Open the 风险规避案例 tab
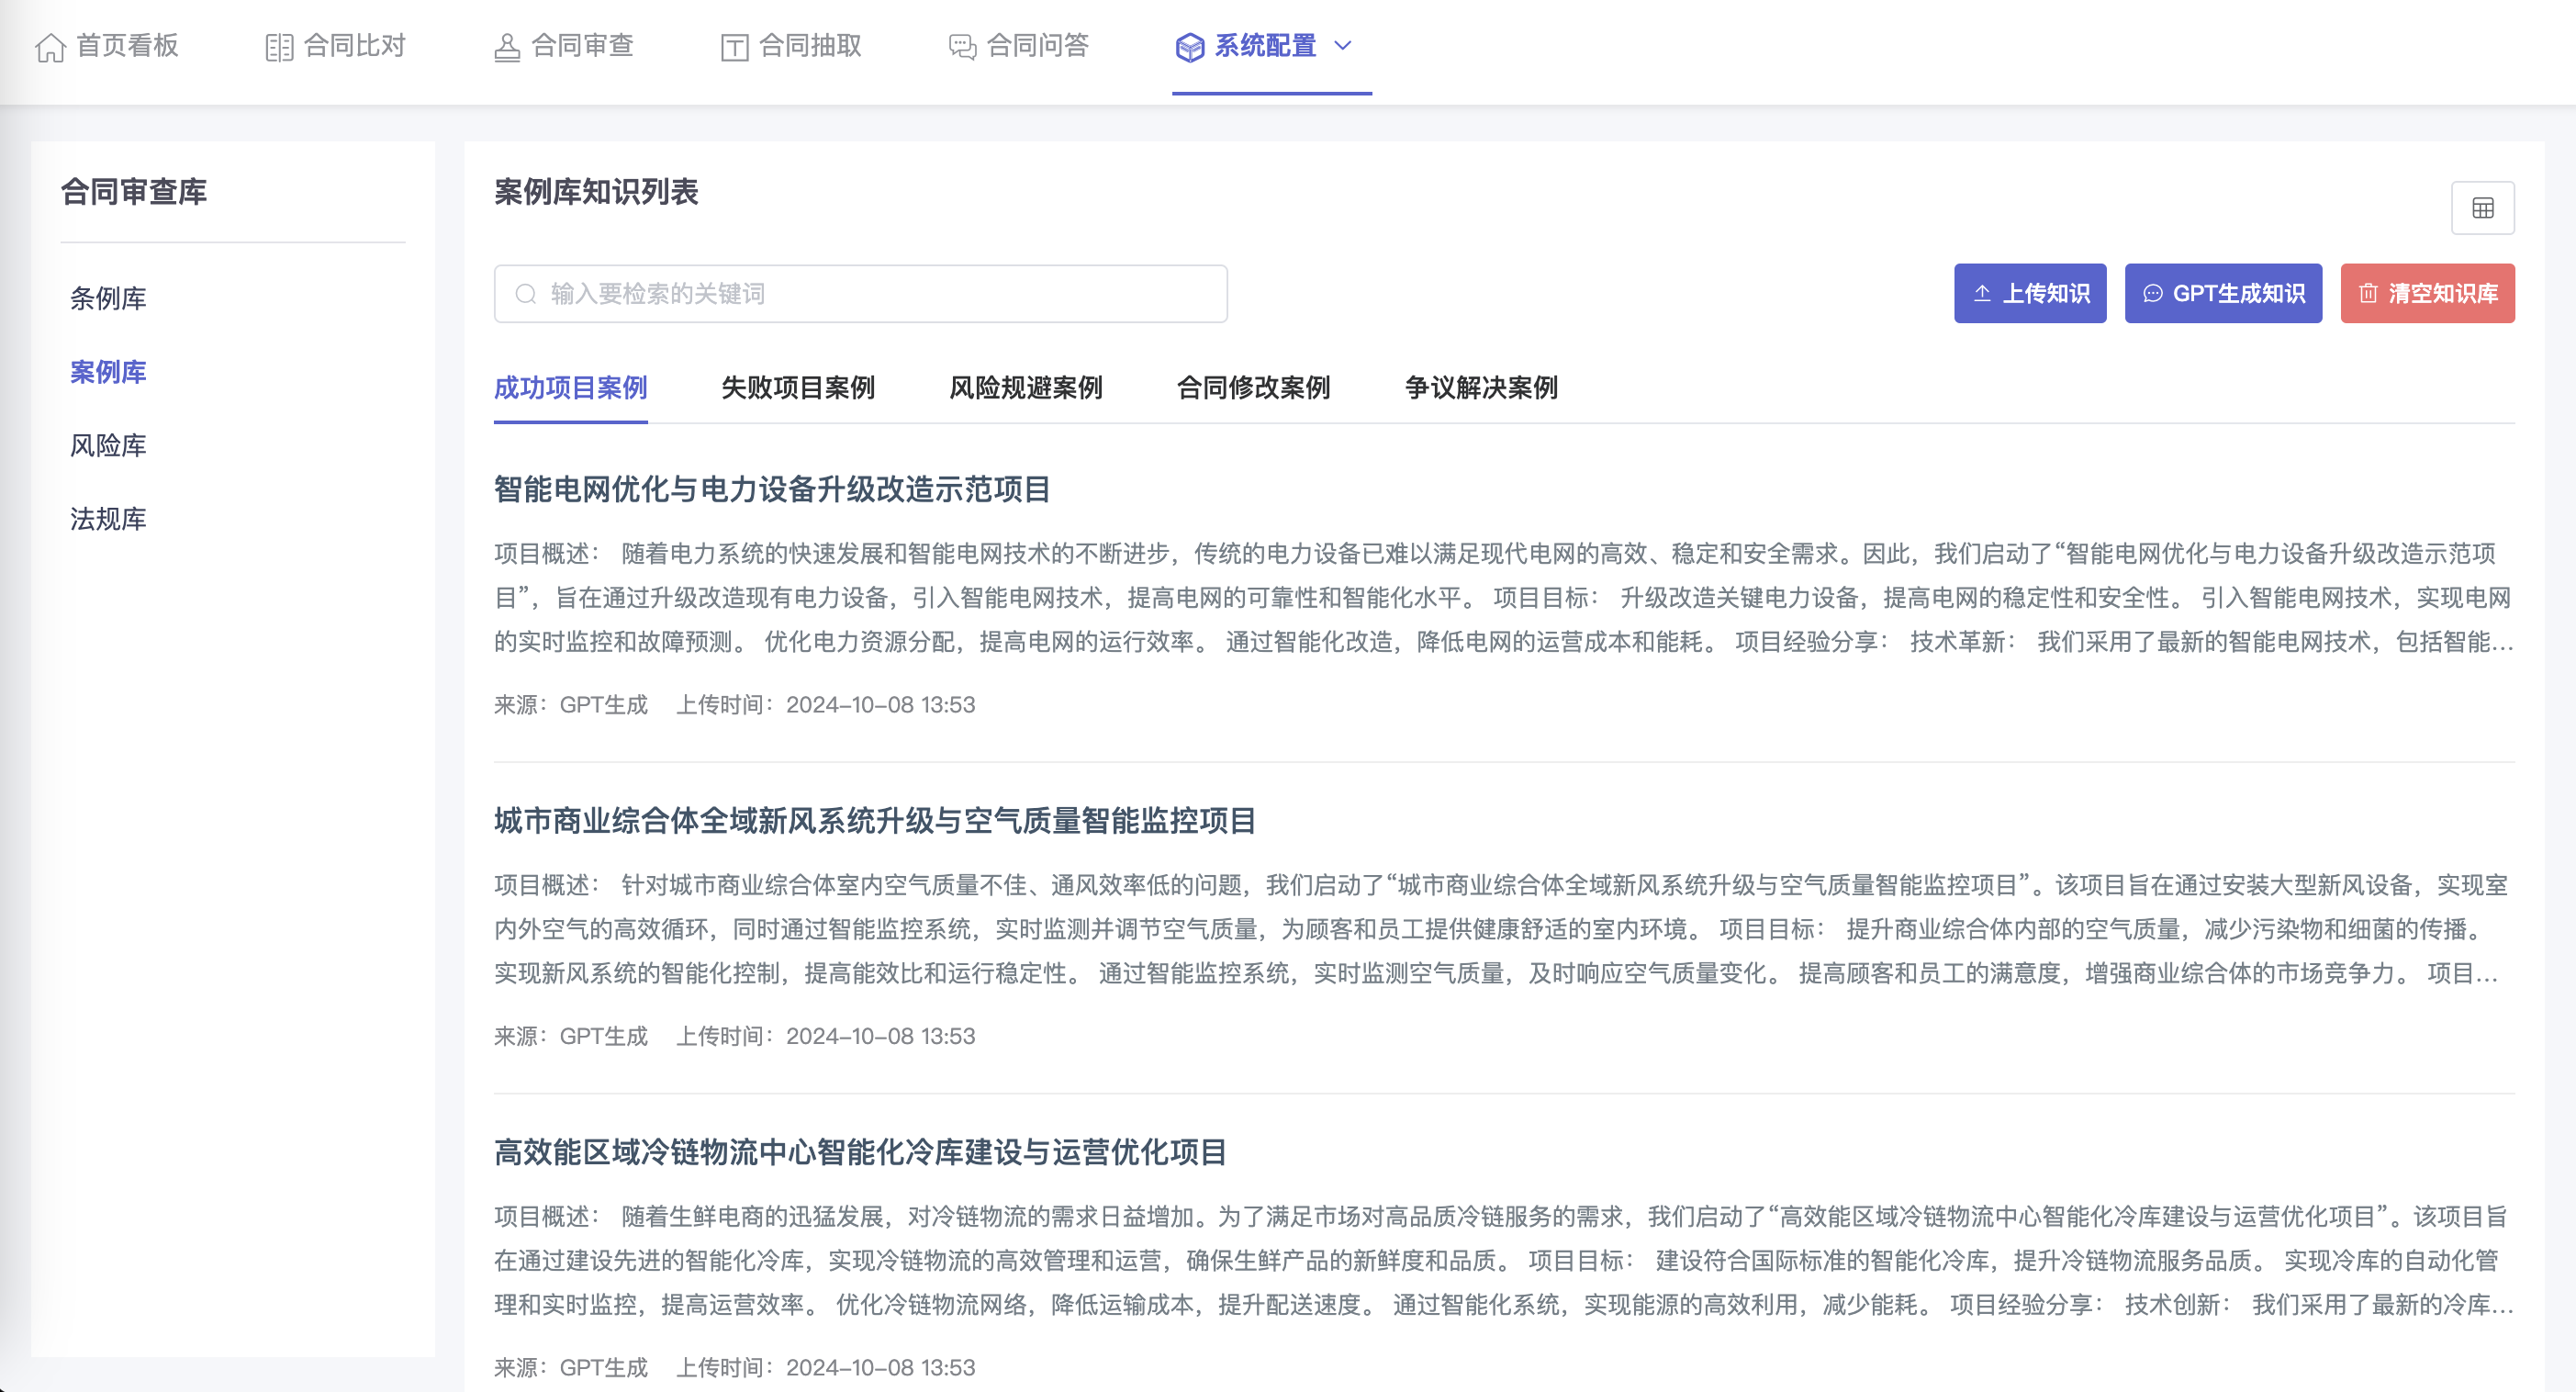This screenshot has width=2576, height=1392. [x=1025, y=388]
